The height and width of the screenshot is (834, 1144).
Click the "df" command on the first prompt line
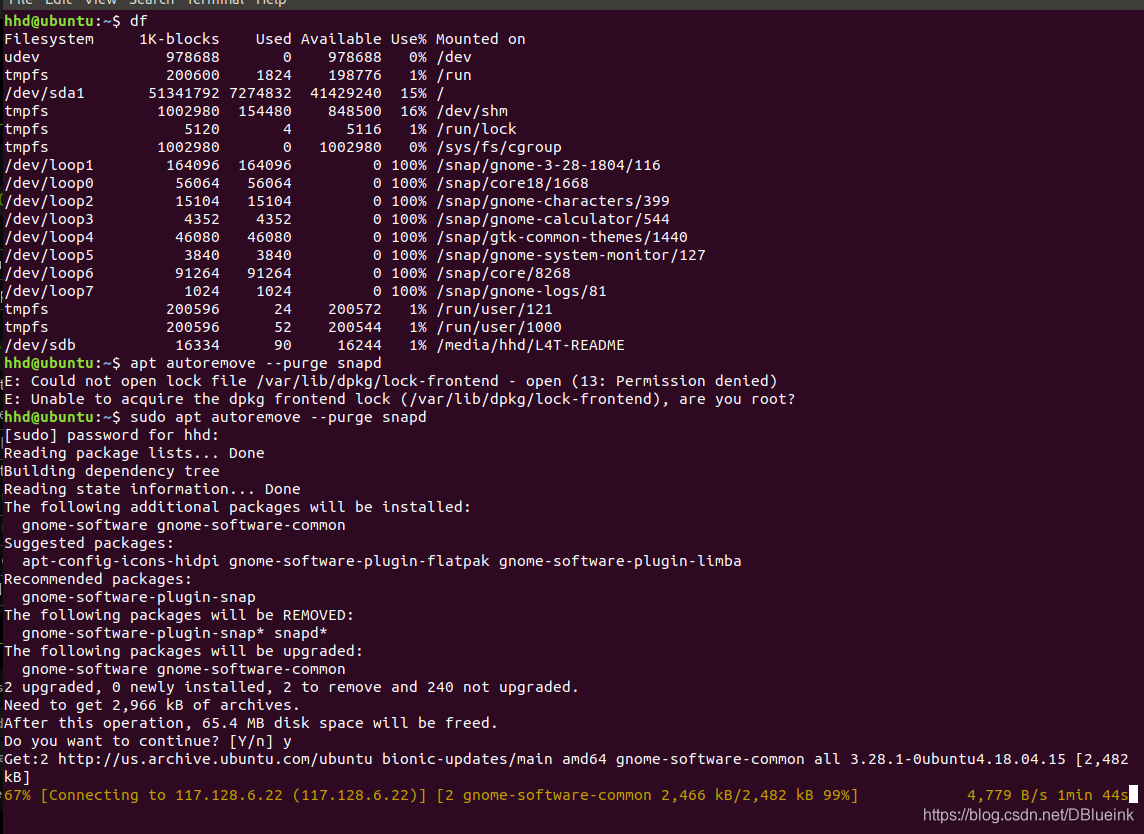[x=139, y=21]
